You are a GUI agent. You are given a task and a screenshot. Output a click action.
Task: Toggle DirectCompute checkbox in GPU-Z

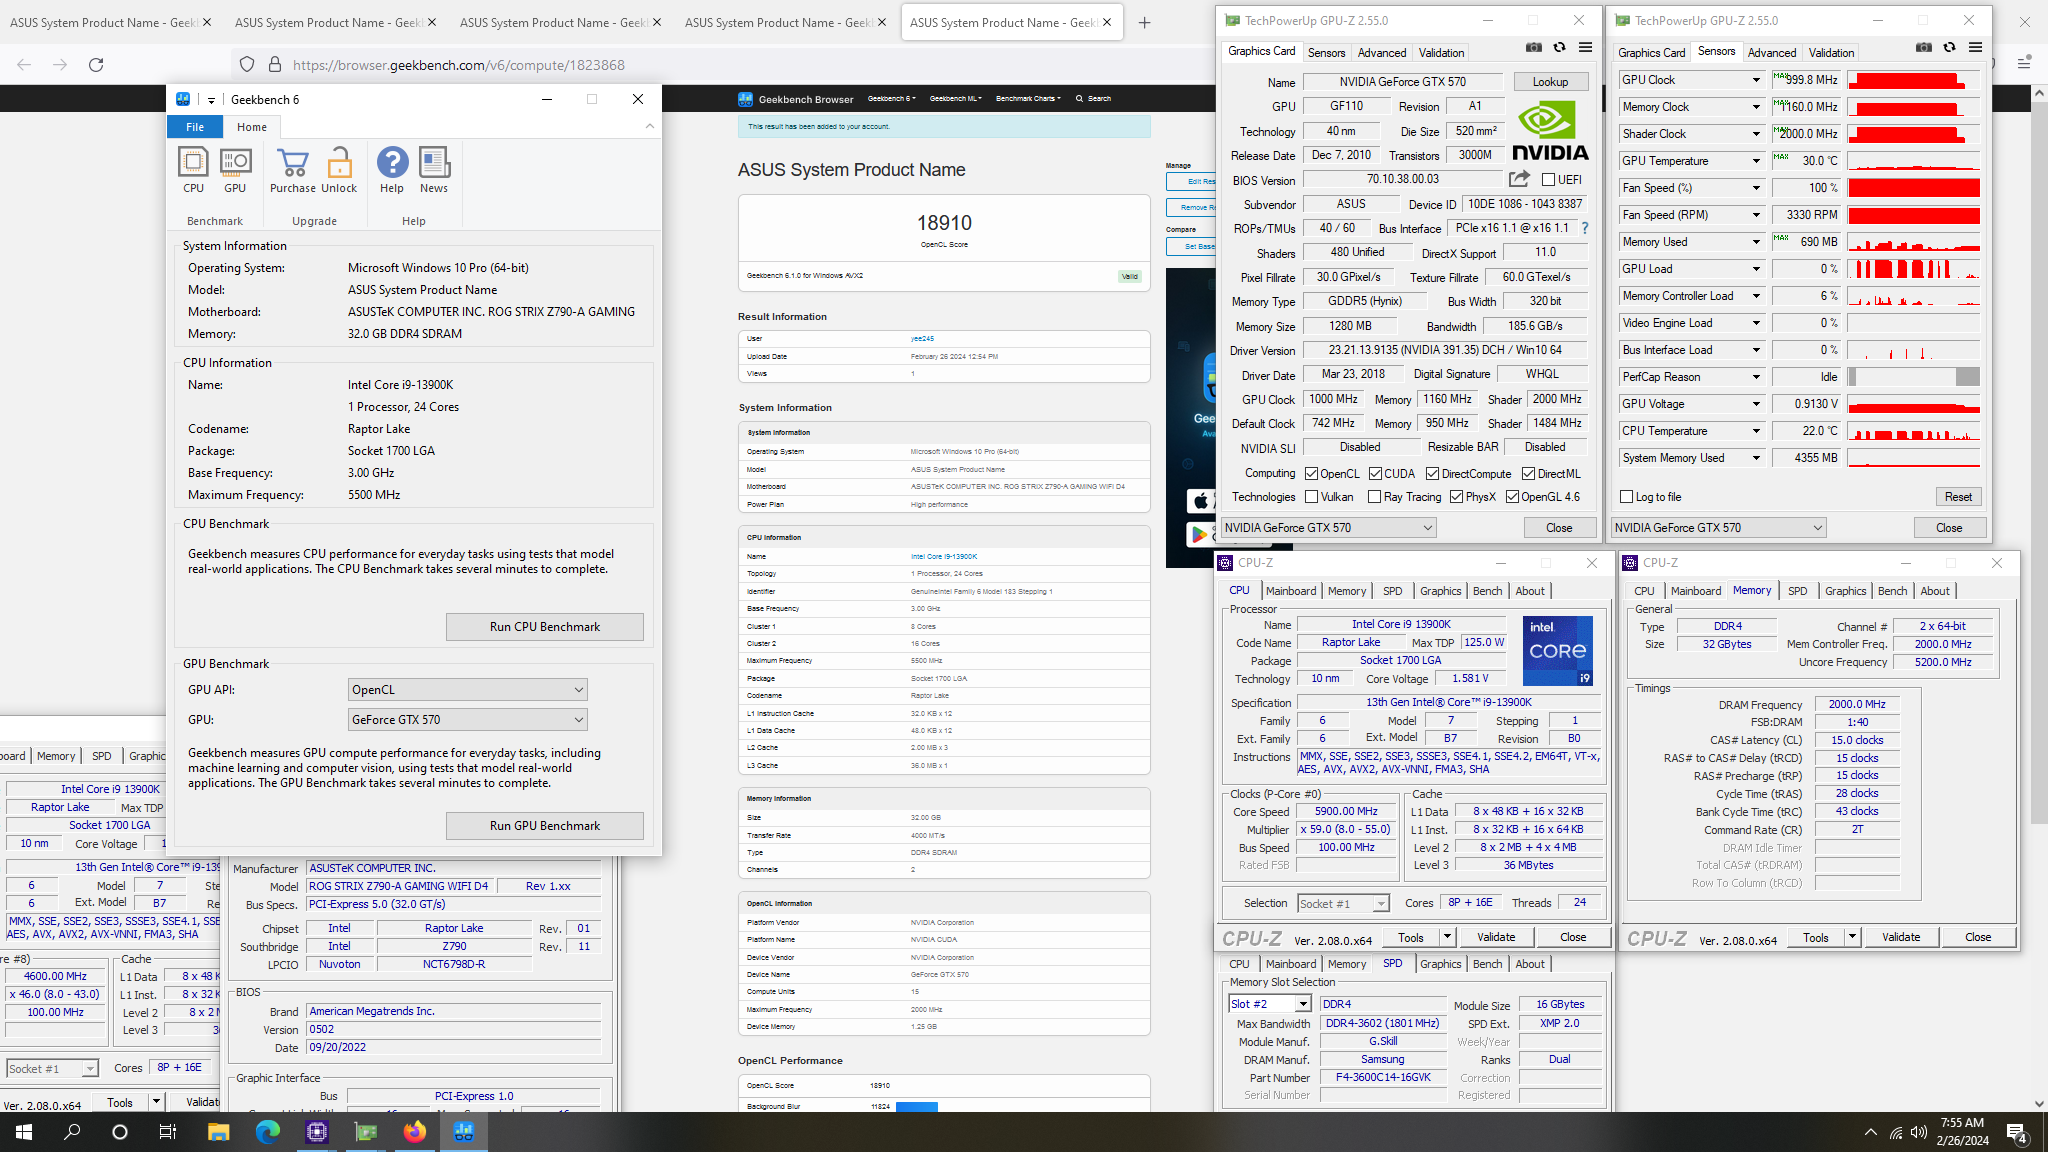(x=1432, y=474)
